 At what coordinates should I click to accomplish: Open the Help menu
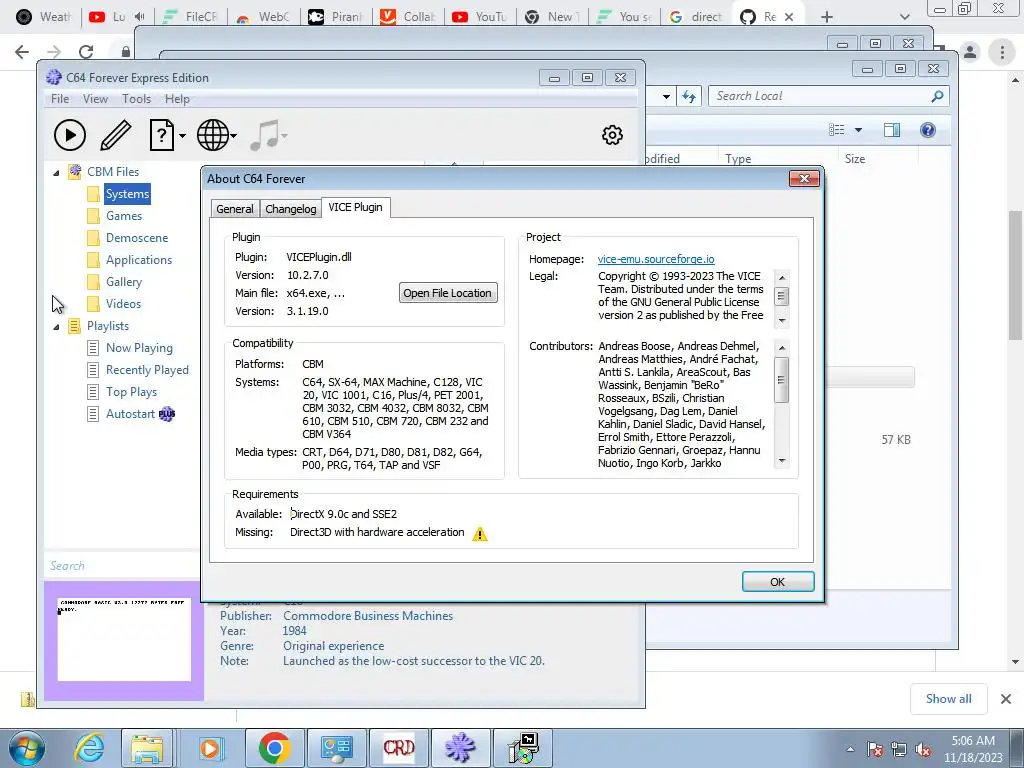tap(177, 99)
